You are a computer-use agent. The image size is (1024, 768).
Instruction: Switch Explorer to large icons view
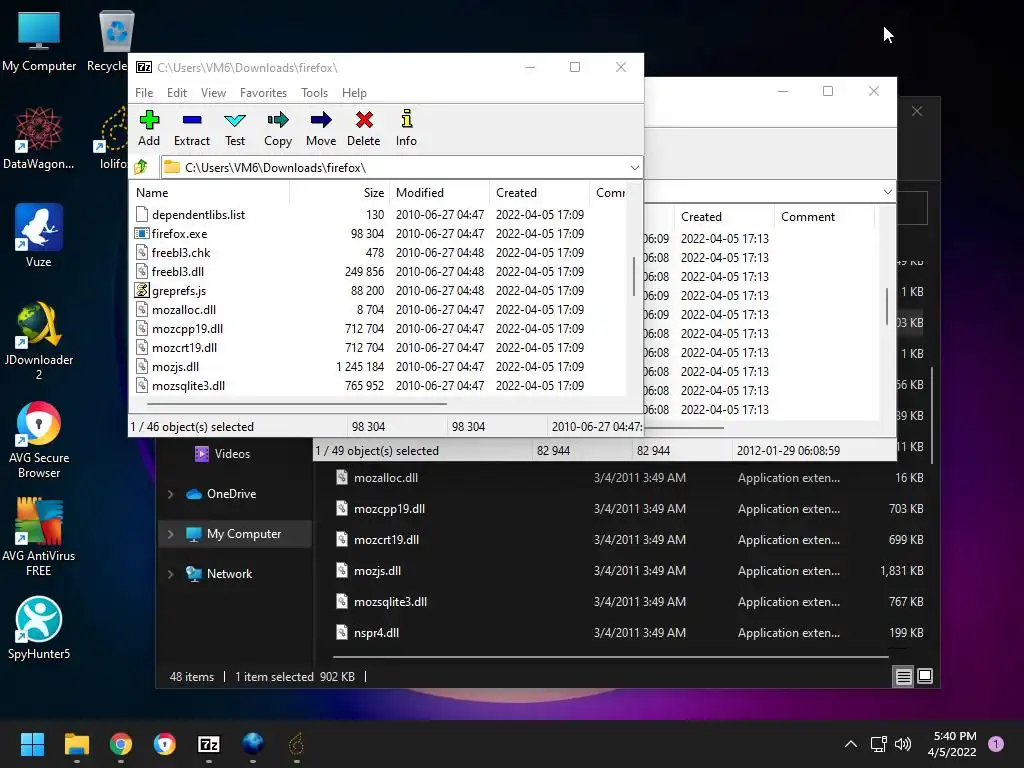925,677
